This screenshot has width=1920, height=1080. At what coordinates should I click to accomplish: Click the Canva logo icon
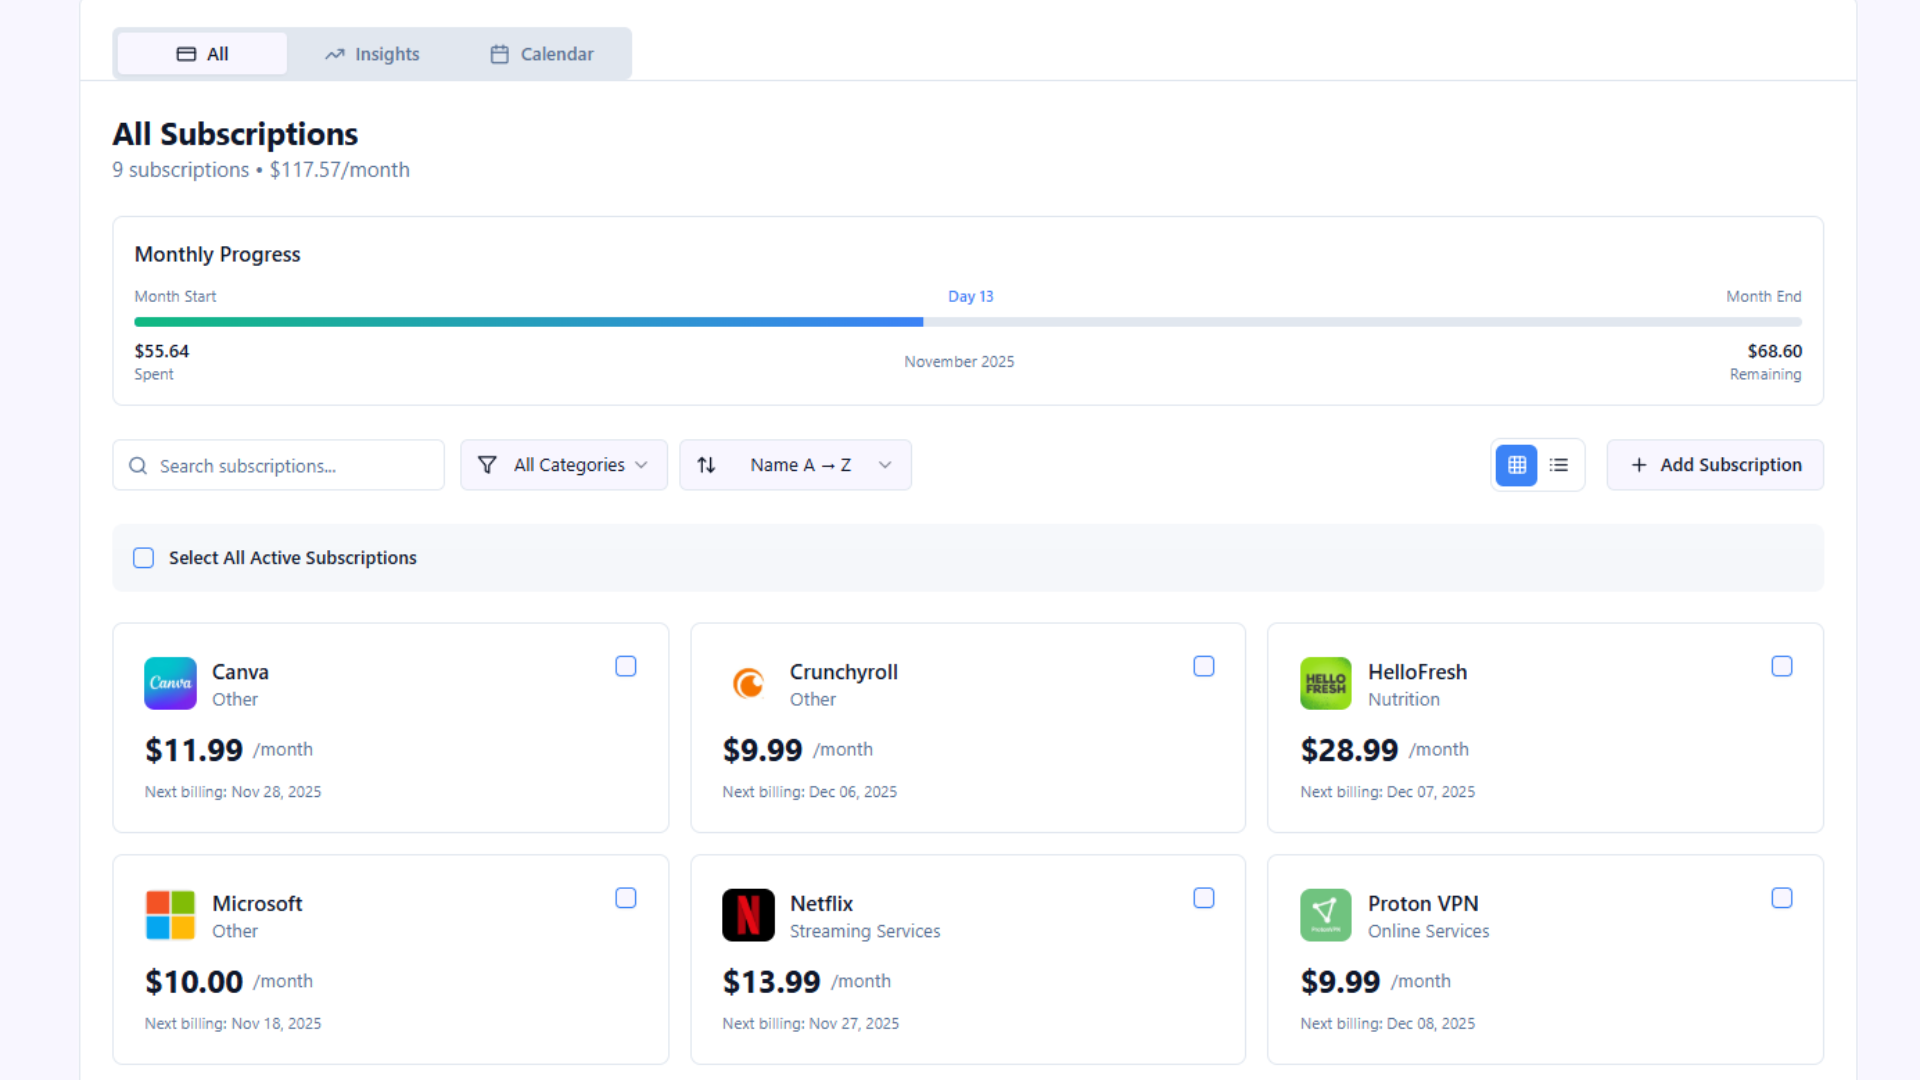[x=170, y=683]
